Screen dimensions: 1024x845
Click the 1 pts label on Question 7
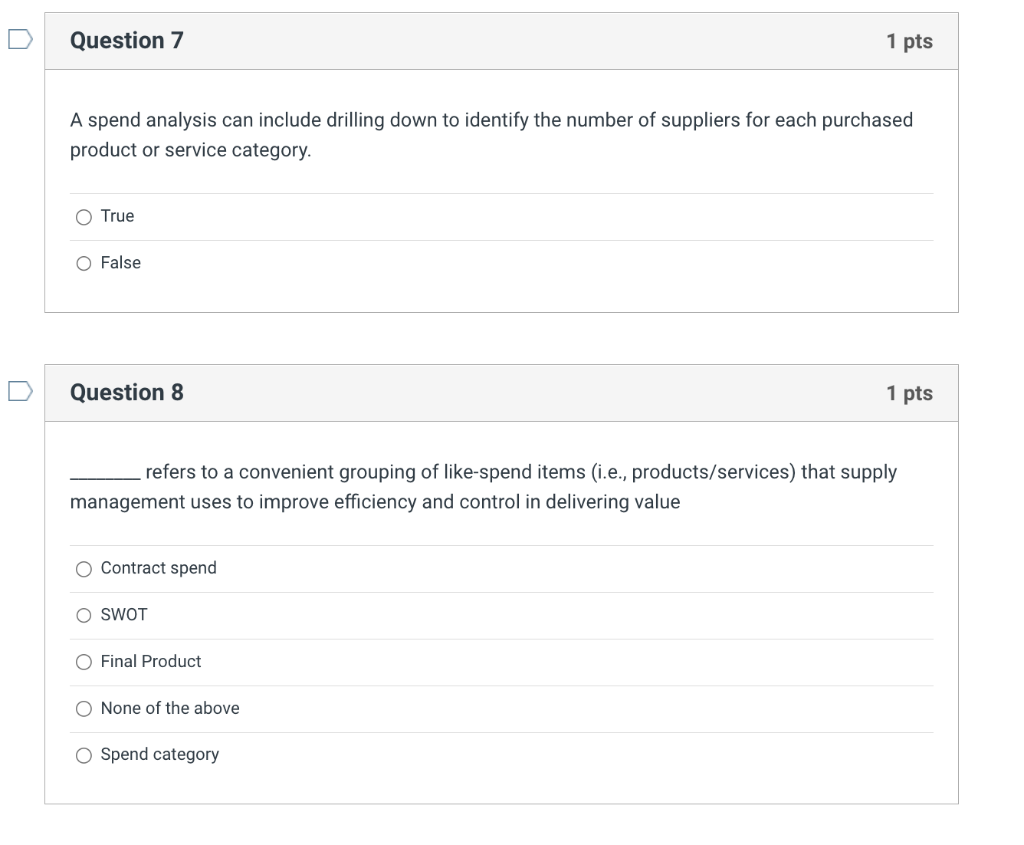click(x=909, y=42)
